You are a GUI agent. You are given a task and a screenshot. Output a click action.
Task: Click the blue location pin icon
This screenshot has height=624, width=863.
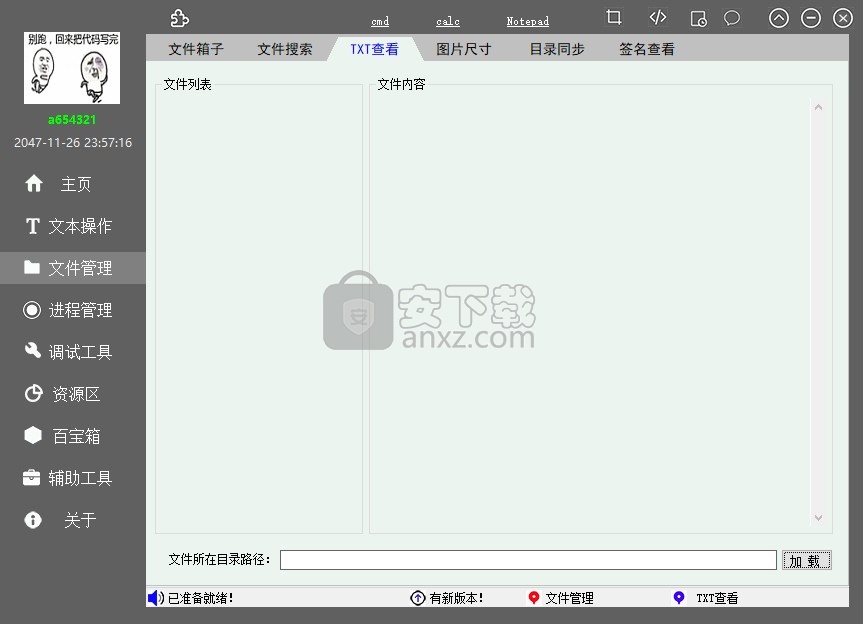click(679, 598)
